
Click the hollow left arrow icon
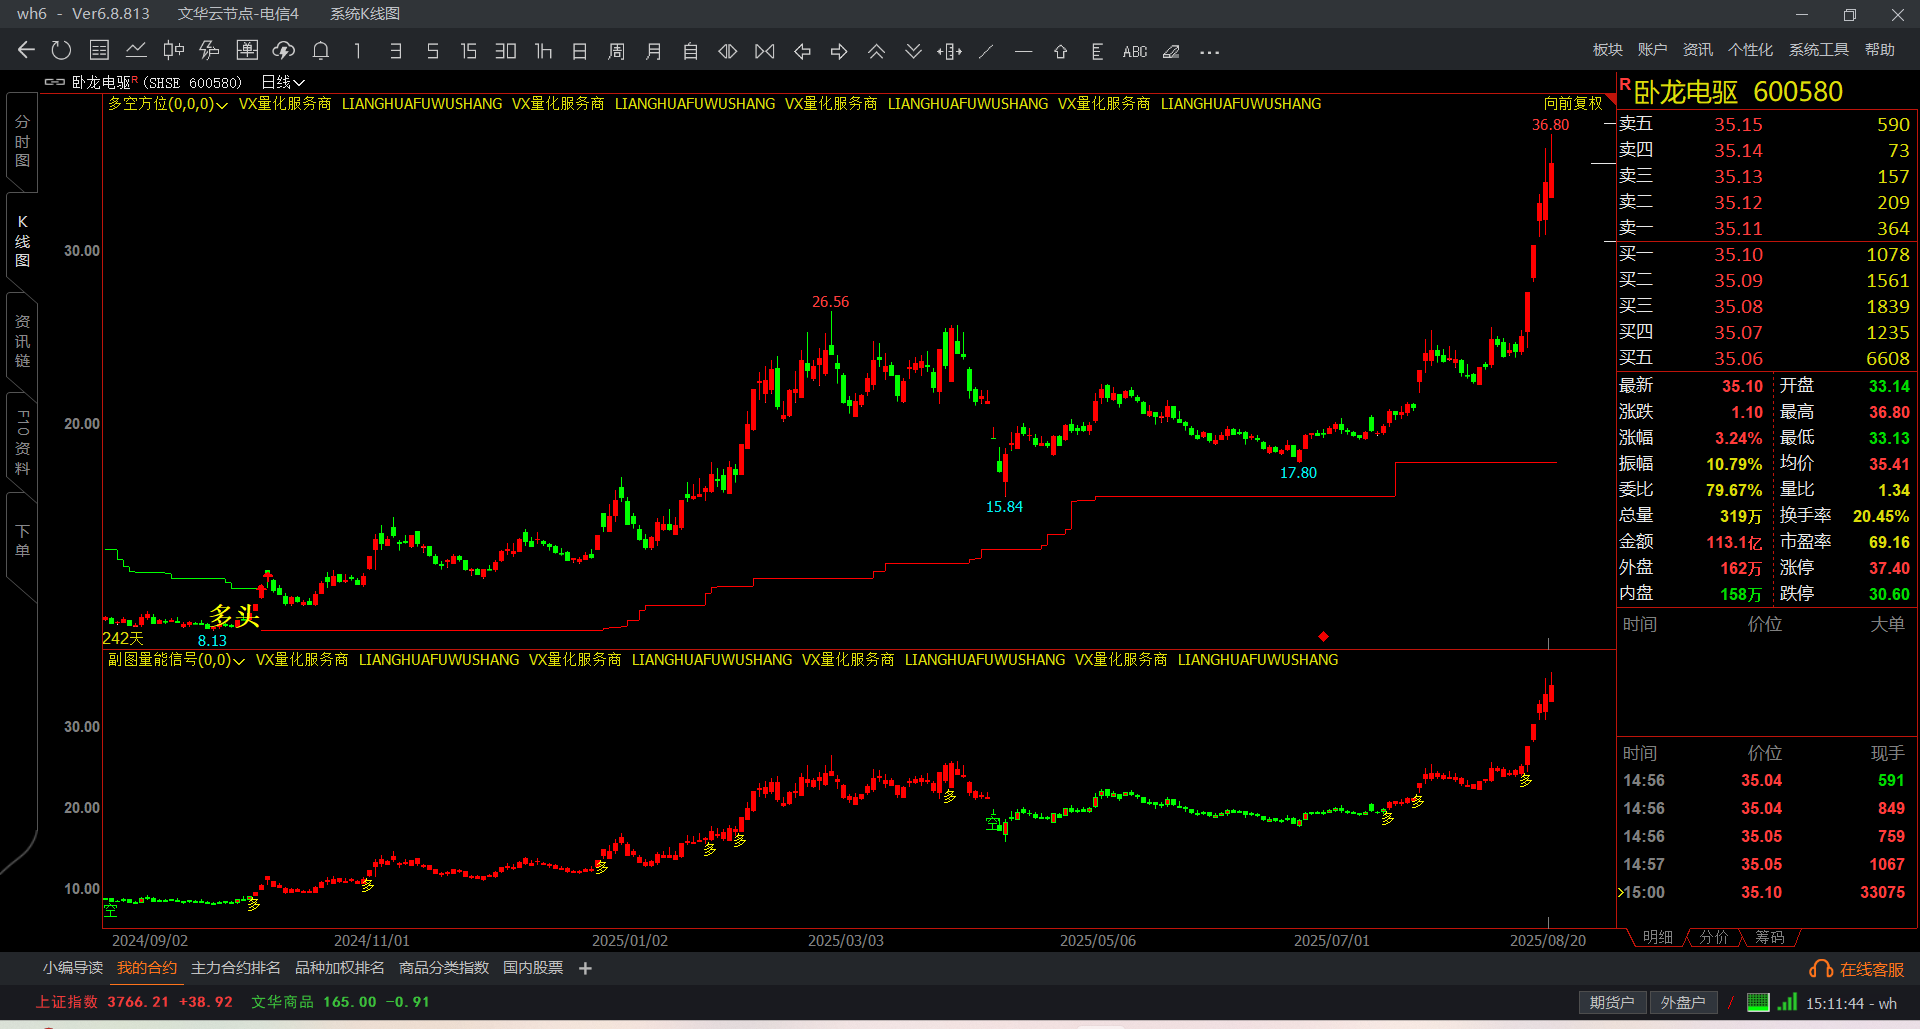(802, 51)
